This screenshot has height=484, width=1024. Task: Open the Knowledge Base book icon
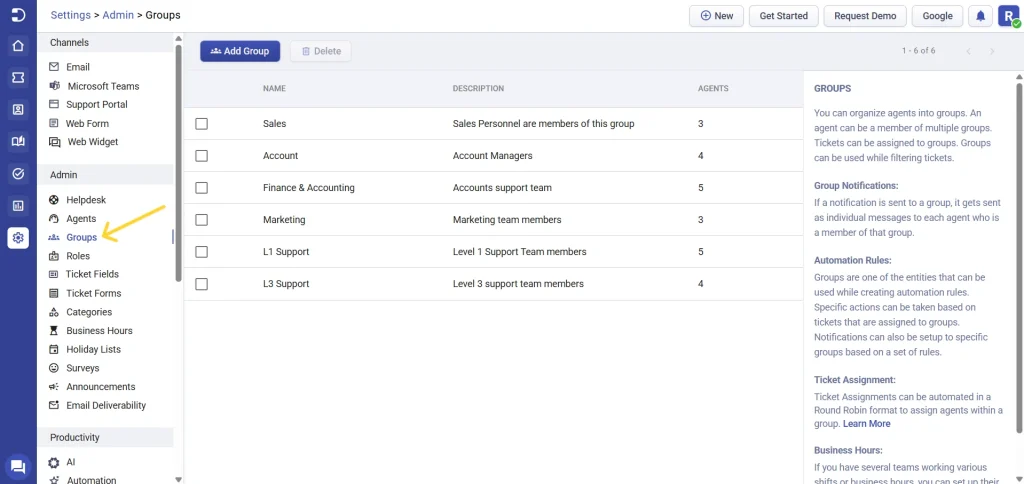click(x=18, y=141)
